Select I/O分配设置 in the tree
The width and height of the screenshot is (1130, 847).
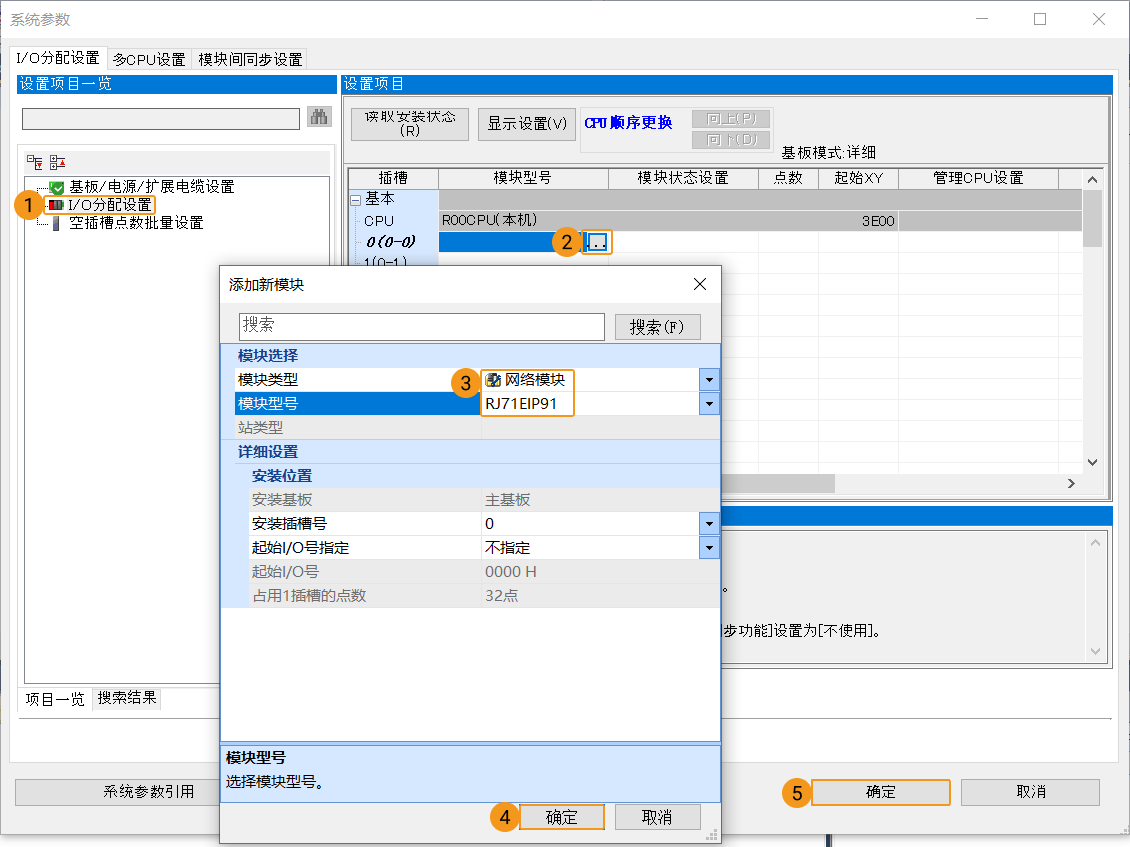tap(110, 205)
